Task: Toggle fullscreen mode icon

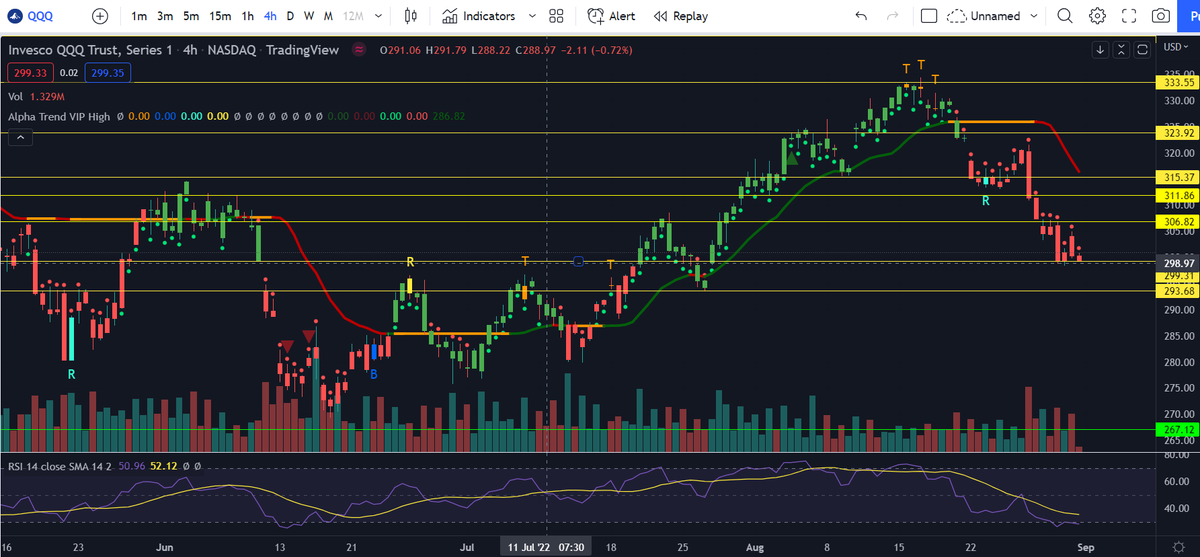Action: (1129, 16)
